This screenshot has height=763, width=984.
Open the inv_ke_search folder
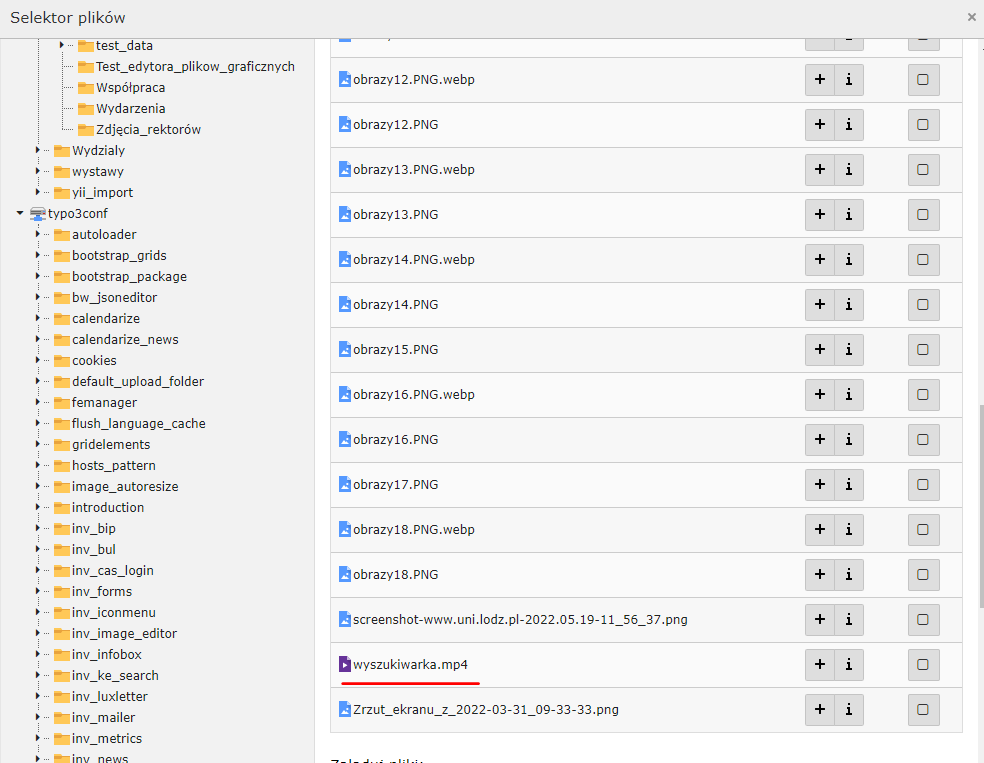(x=115, y=676)
